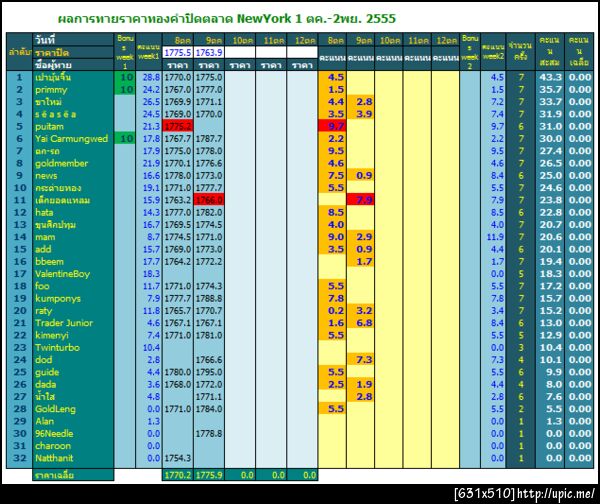Select week1 score 24.2 in primmy's row

coord(151,90)
